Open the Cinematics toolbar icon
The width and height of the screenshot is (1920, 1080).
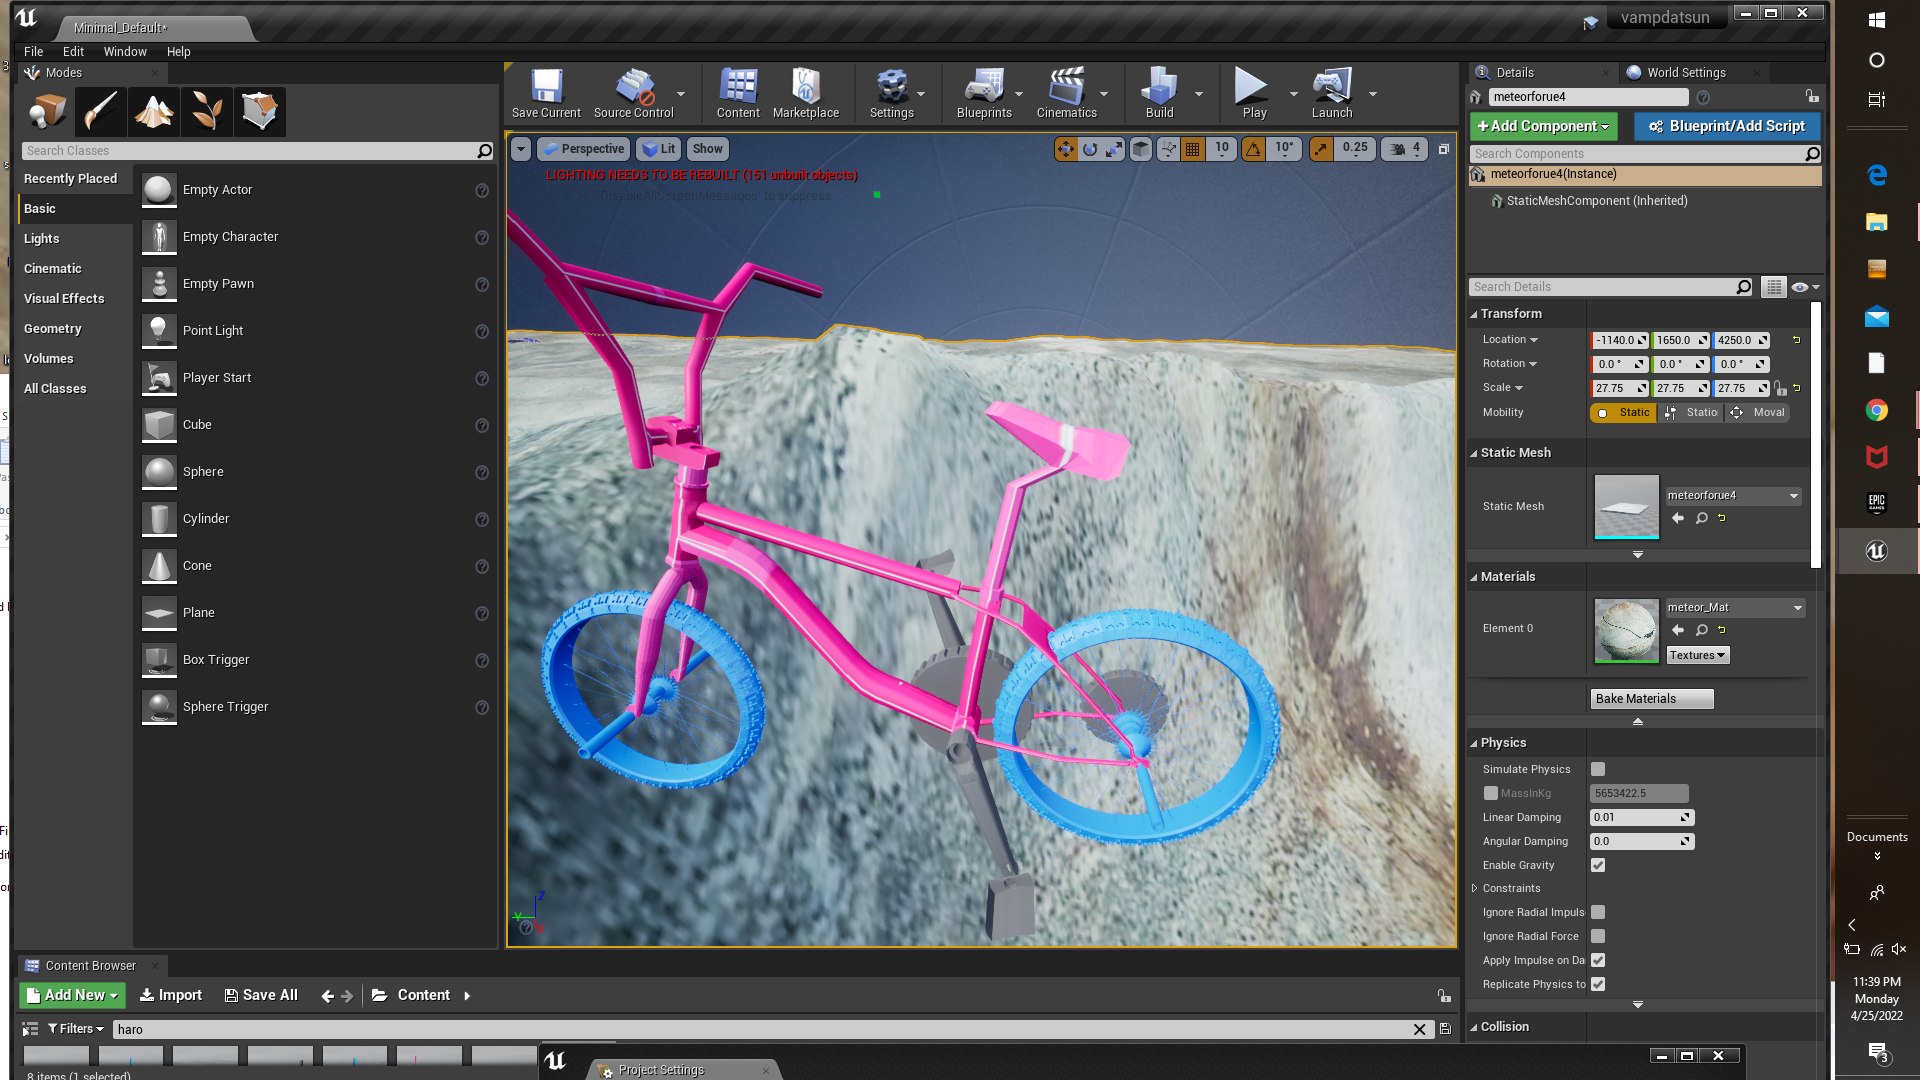coord(1066,94)
